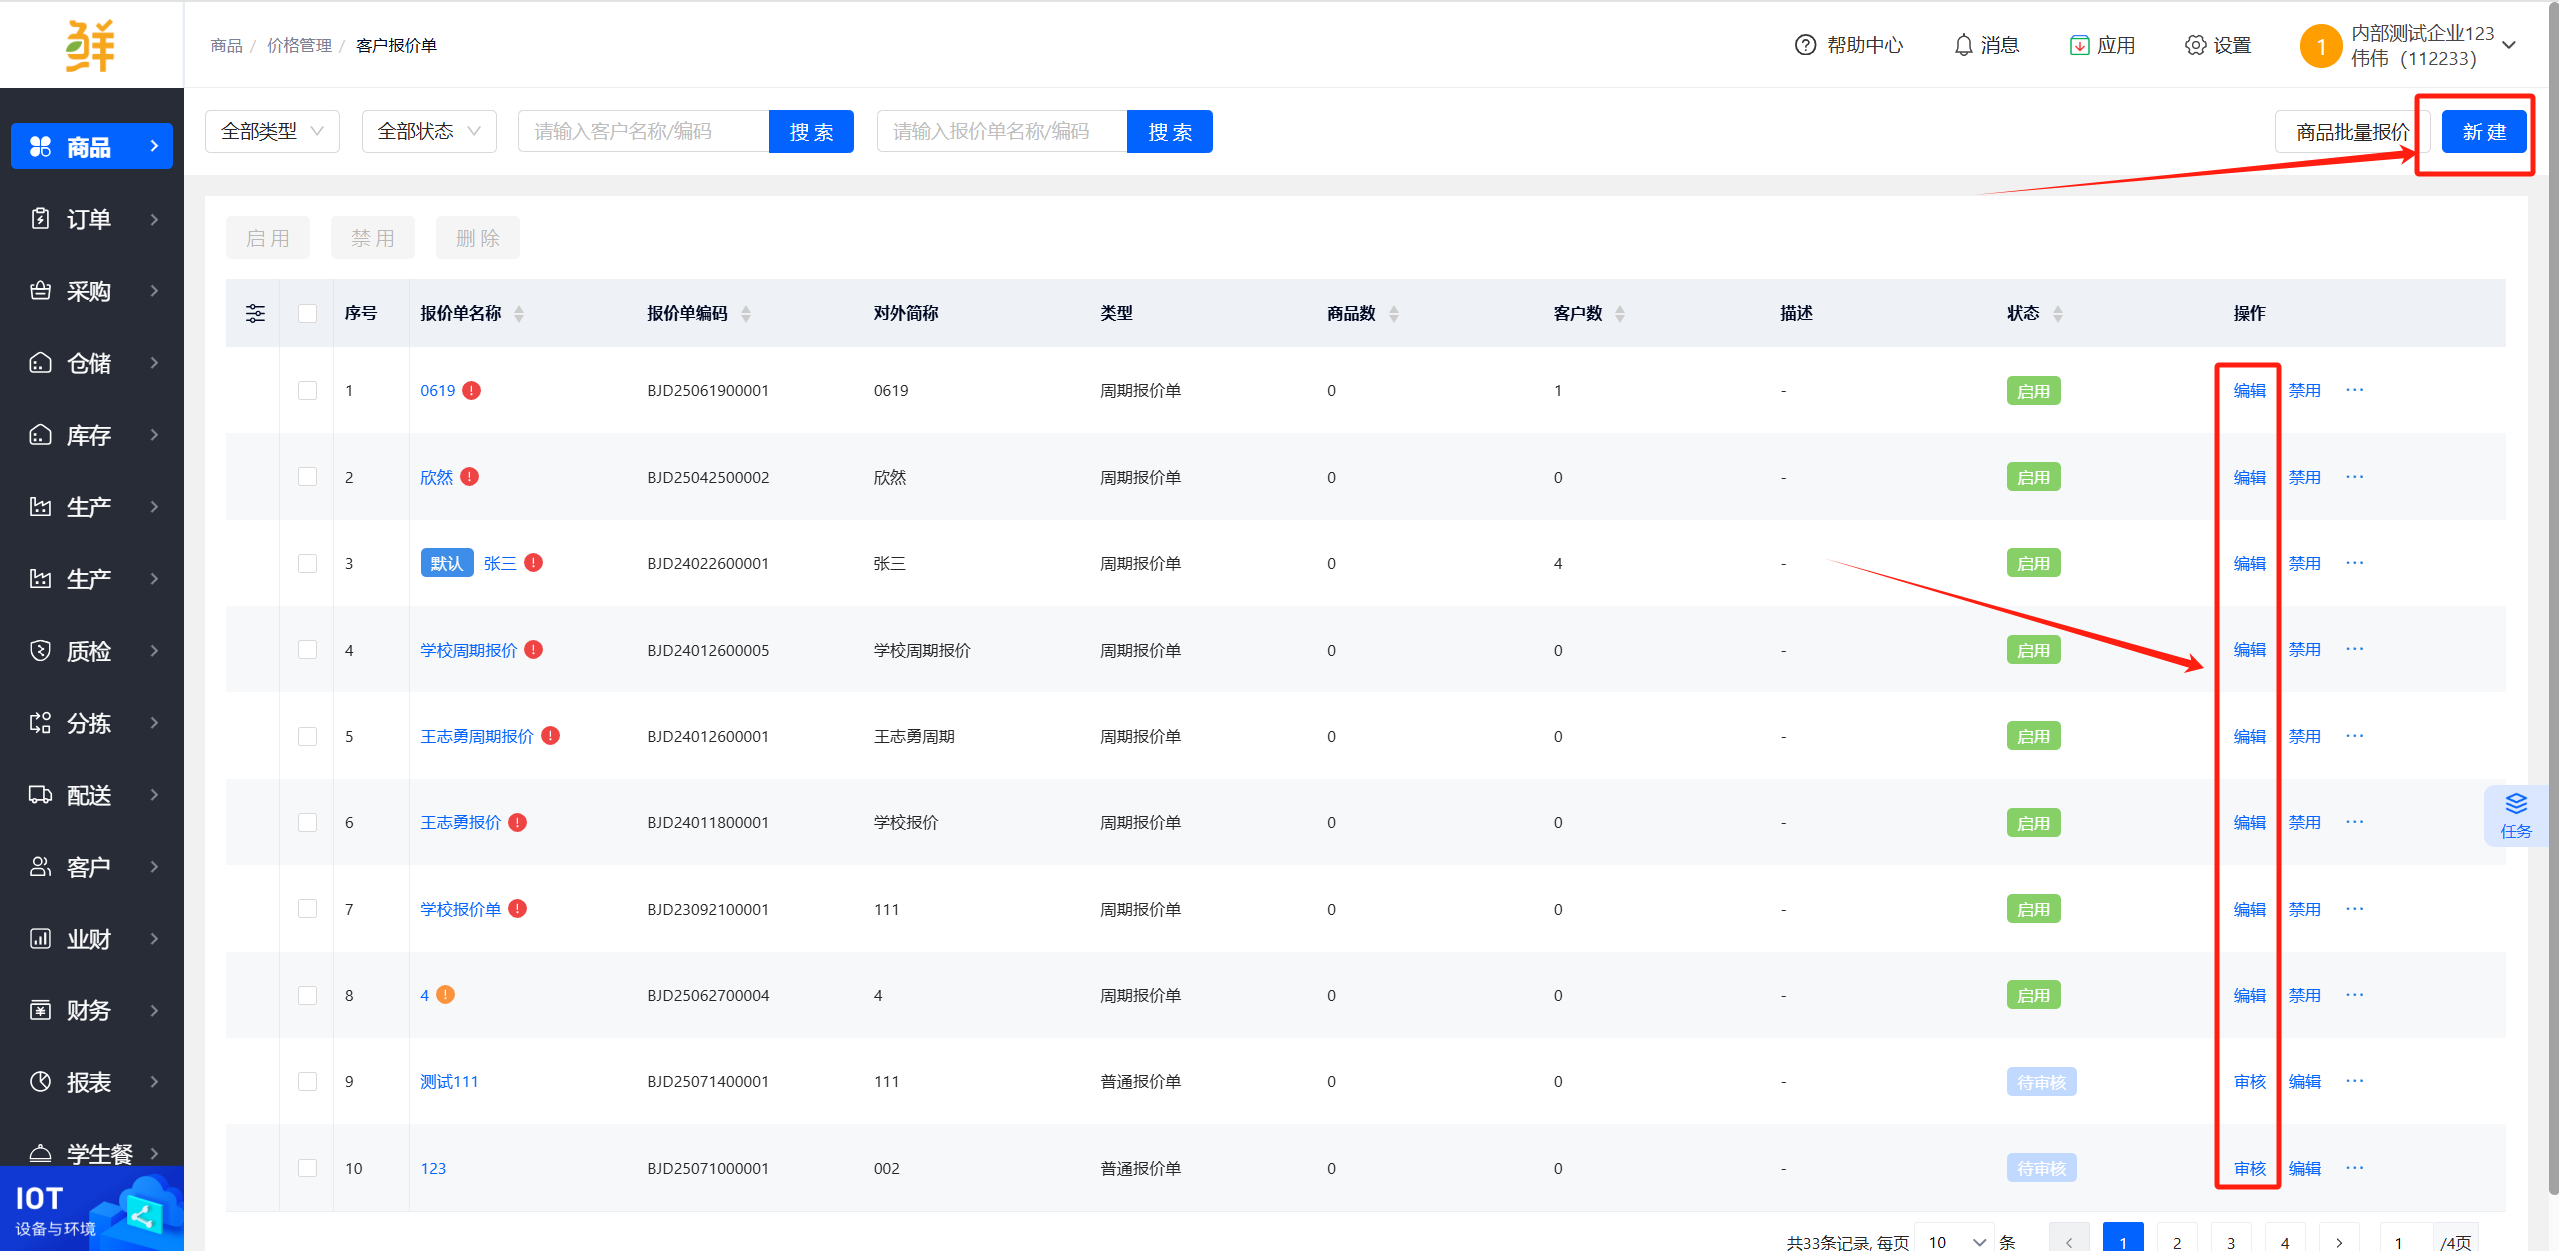Check the checkbox for 王志勇报价

307,822
